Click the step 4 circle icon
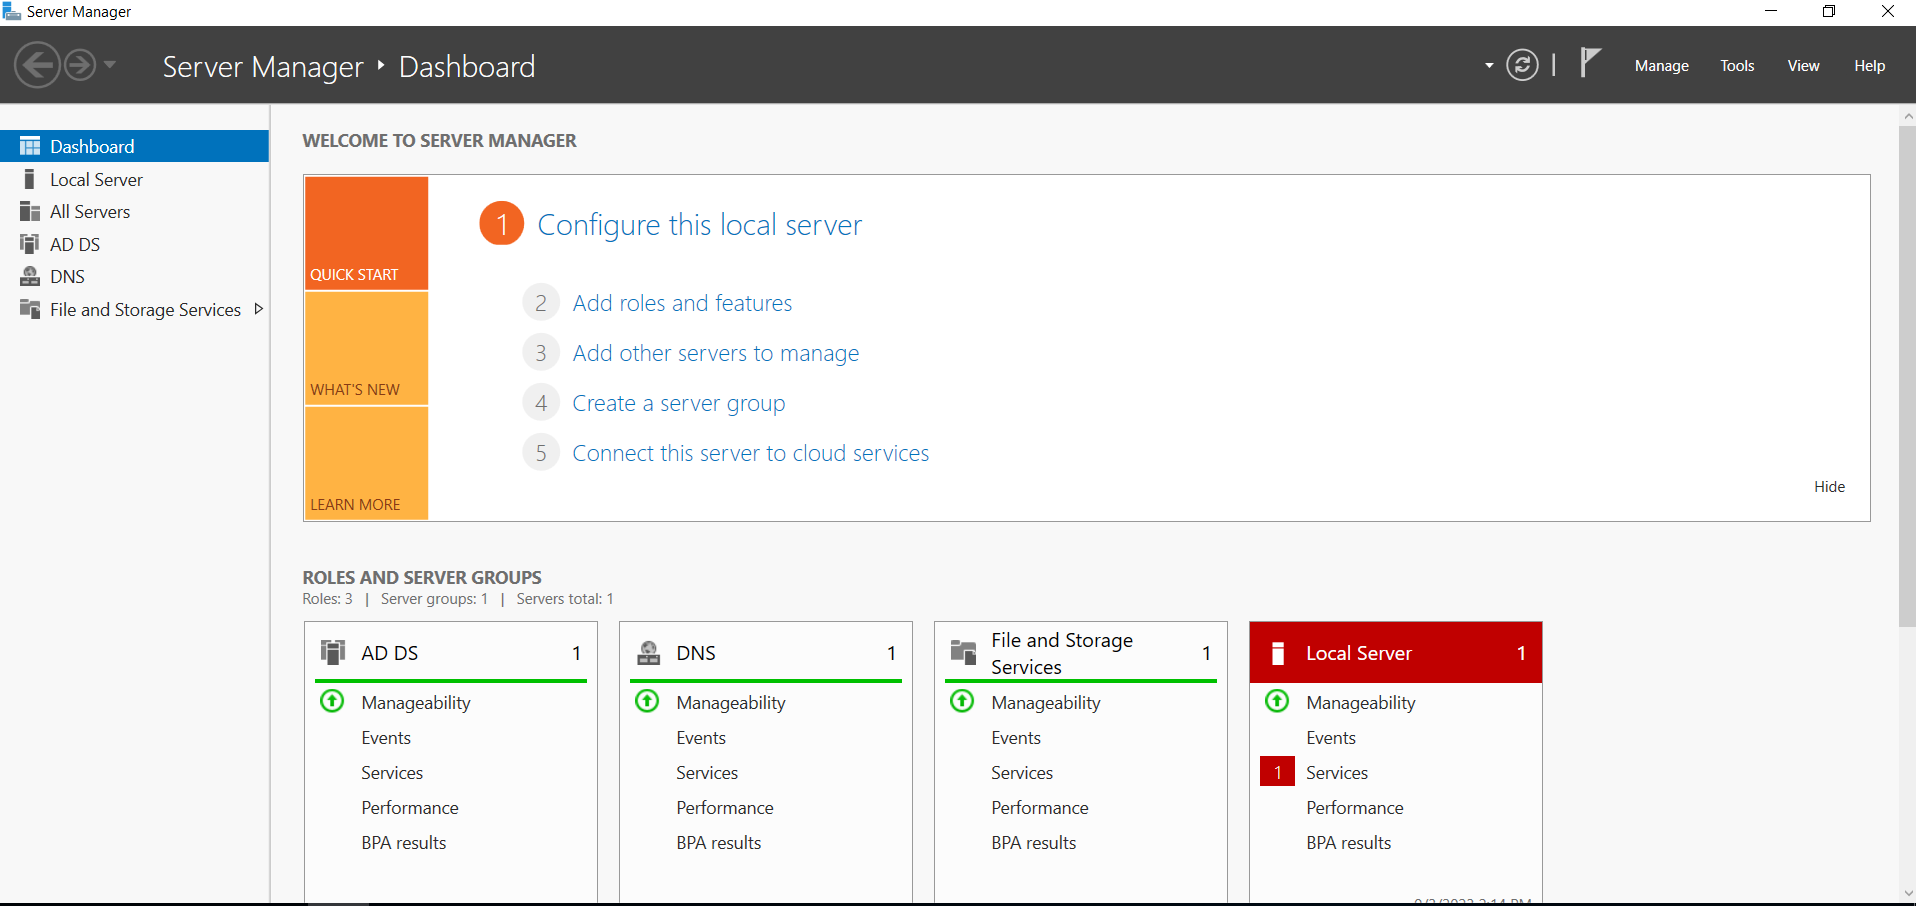 click(x=541, y=403)
